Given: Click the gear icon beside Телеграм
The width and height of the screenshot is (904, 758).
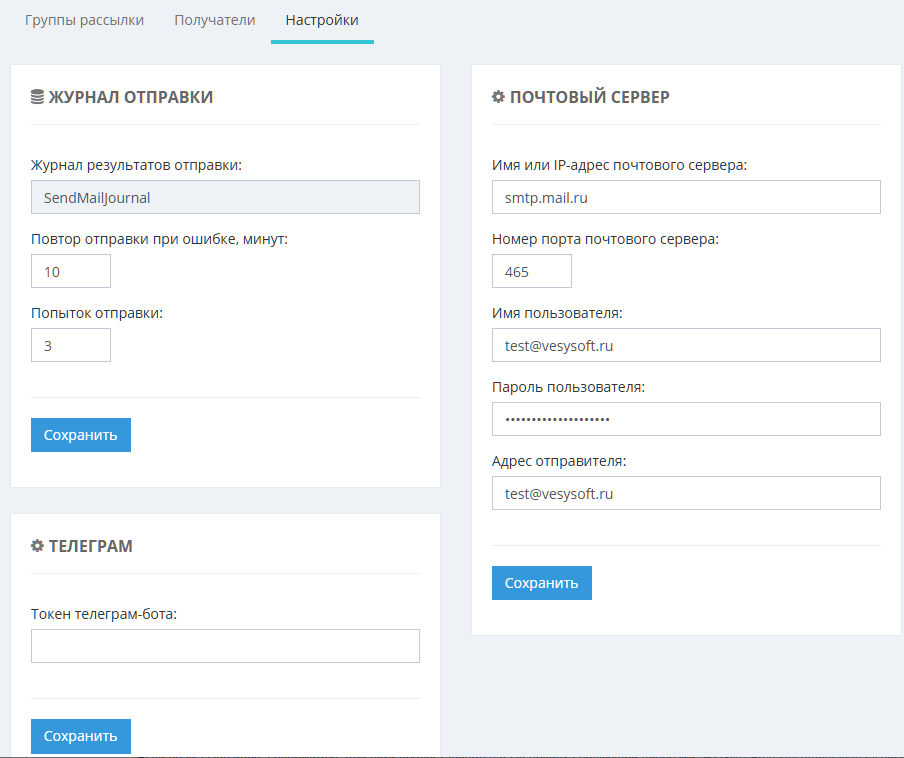Looking at the screenshot, I should (38, 546).
